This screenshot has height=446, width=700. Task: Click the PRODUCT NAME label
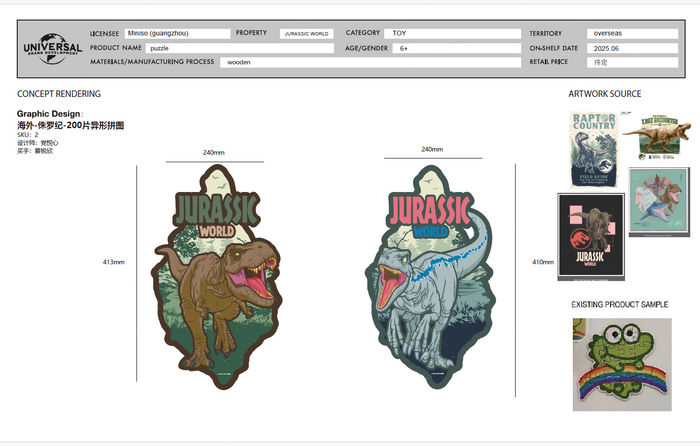(x=116, y=47)
